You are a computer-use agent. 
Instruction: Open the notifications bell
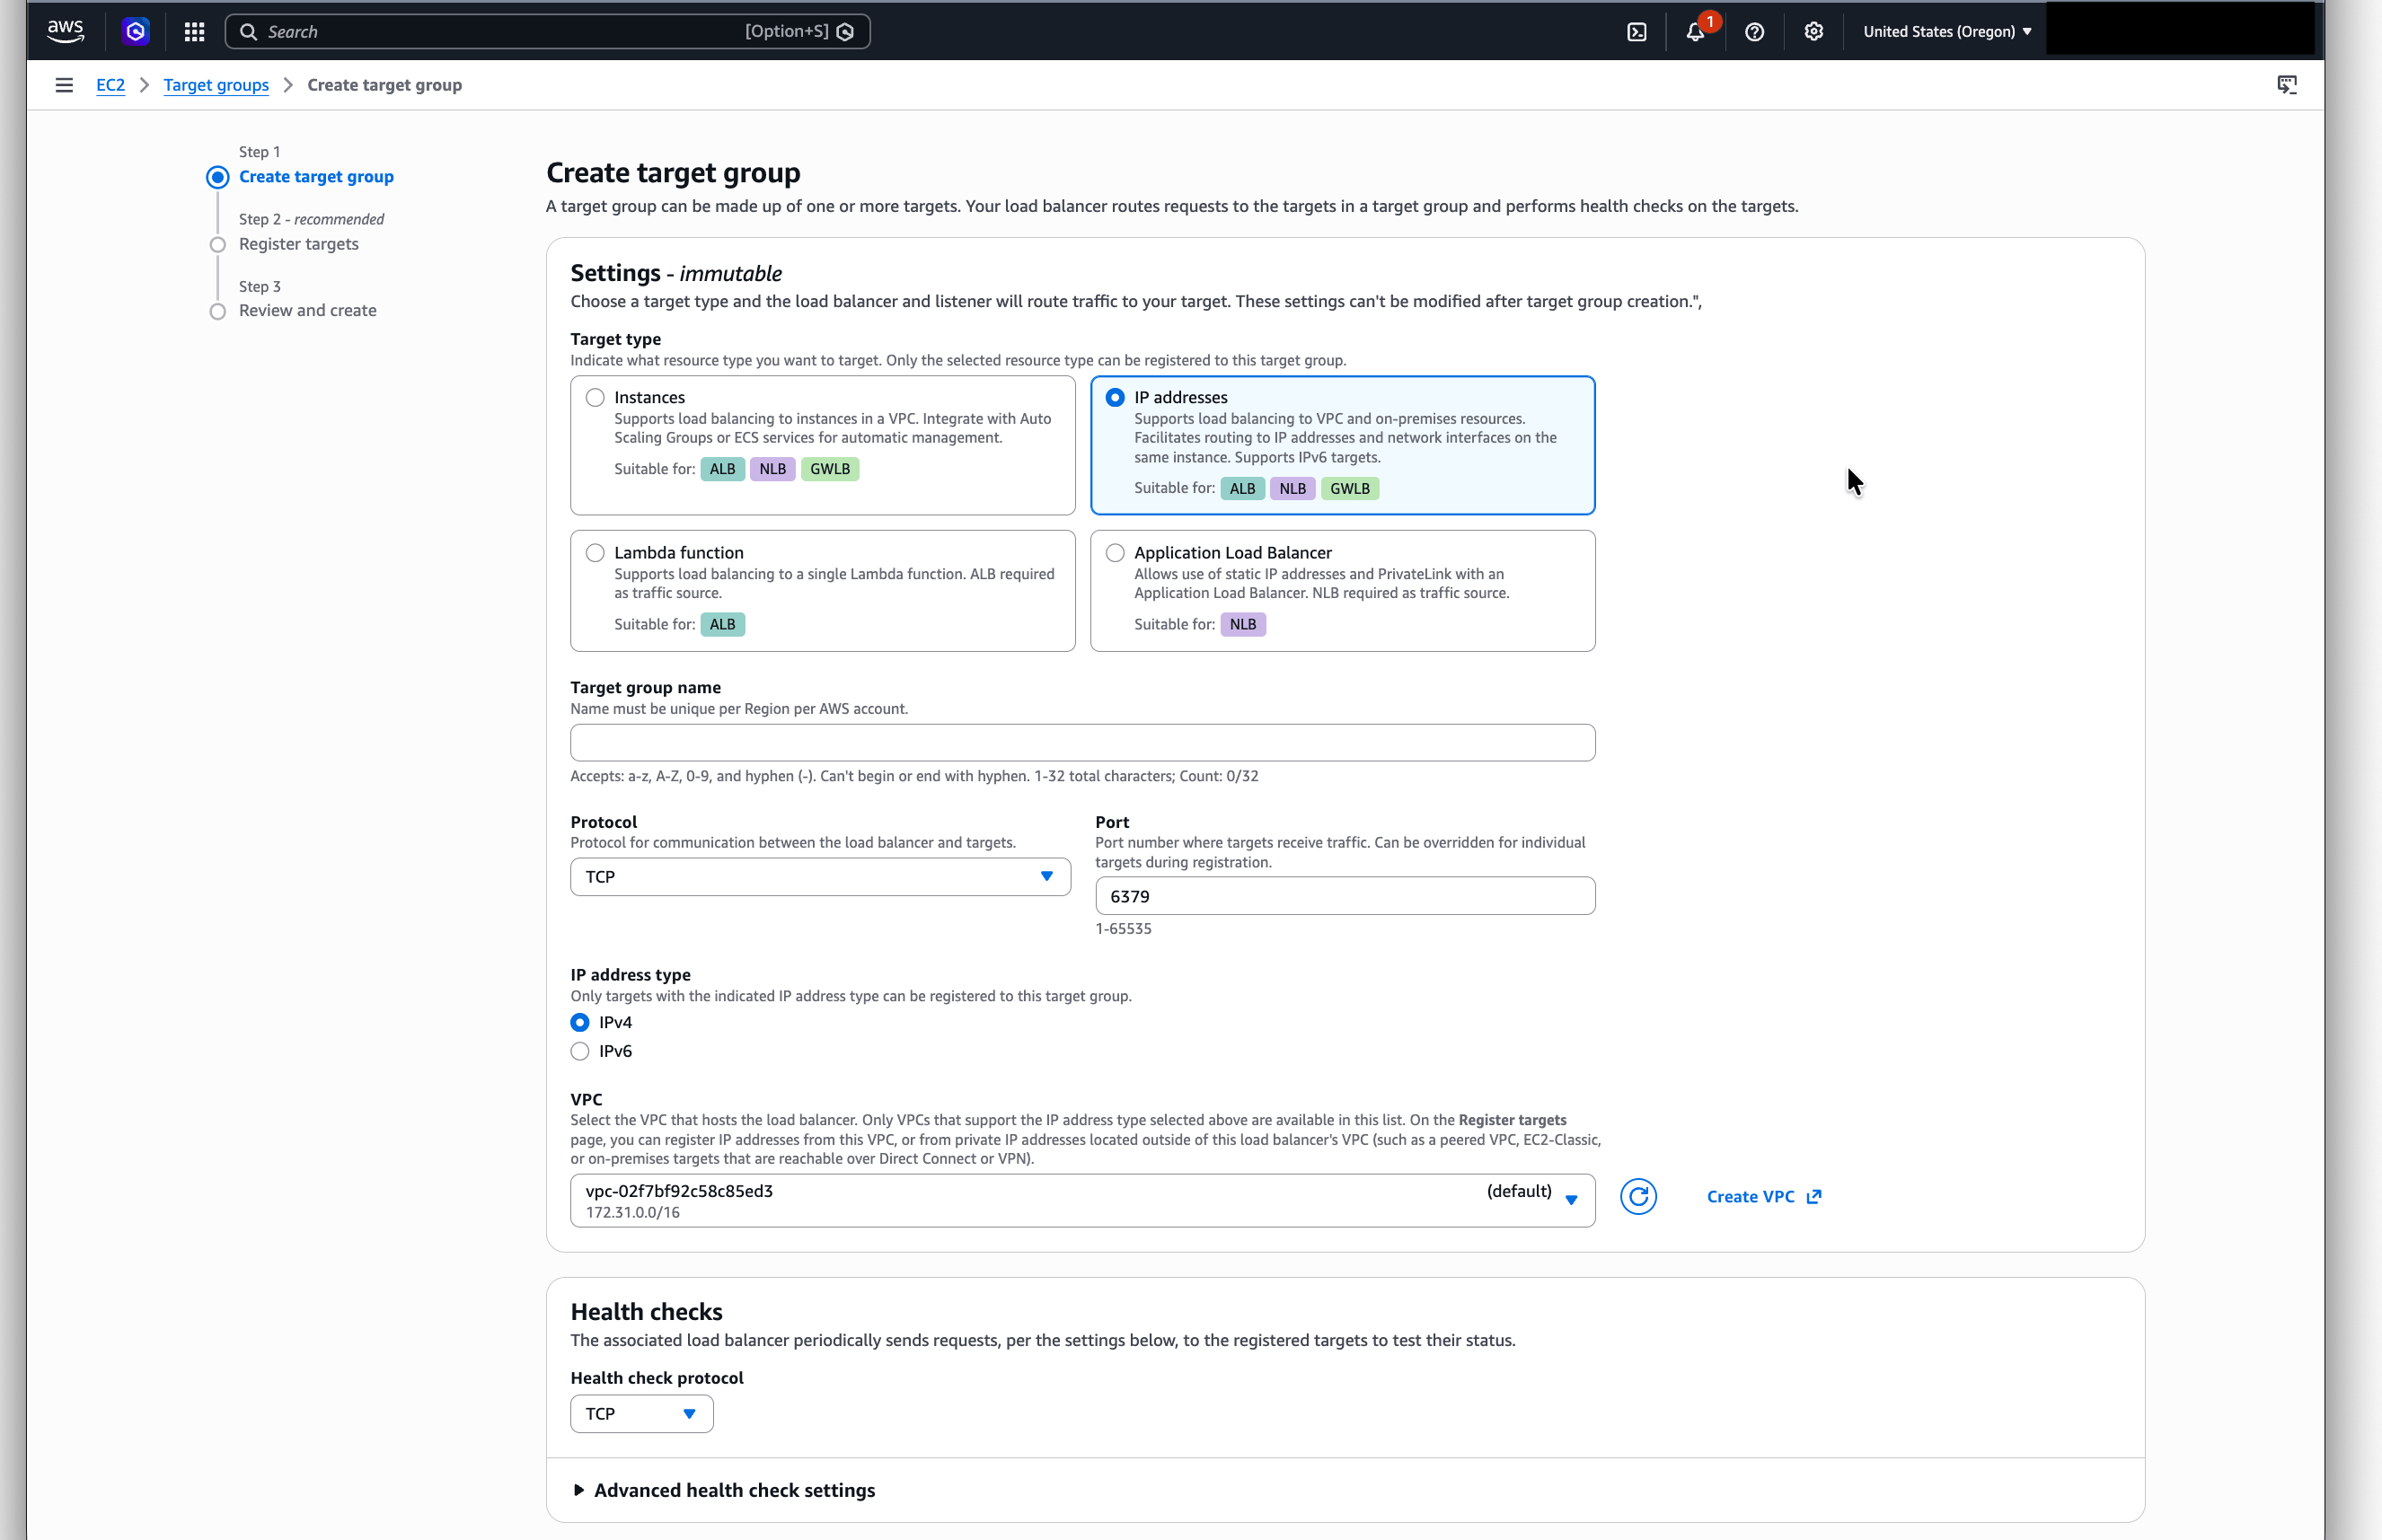click(x=1695, y=32)
